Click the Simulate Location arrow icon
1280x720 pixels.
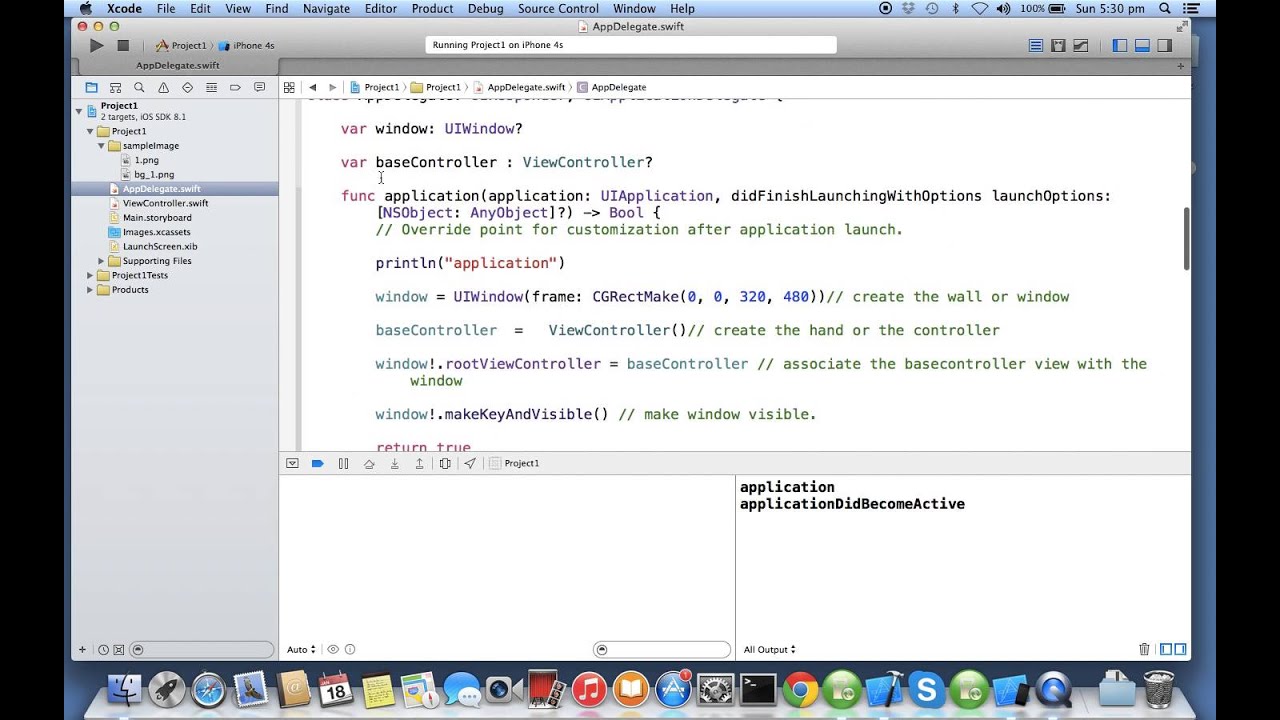coord(470,463)
